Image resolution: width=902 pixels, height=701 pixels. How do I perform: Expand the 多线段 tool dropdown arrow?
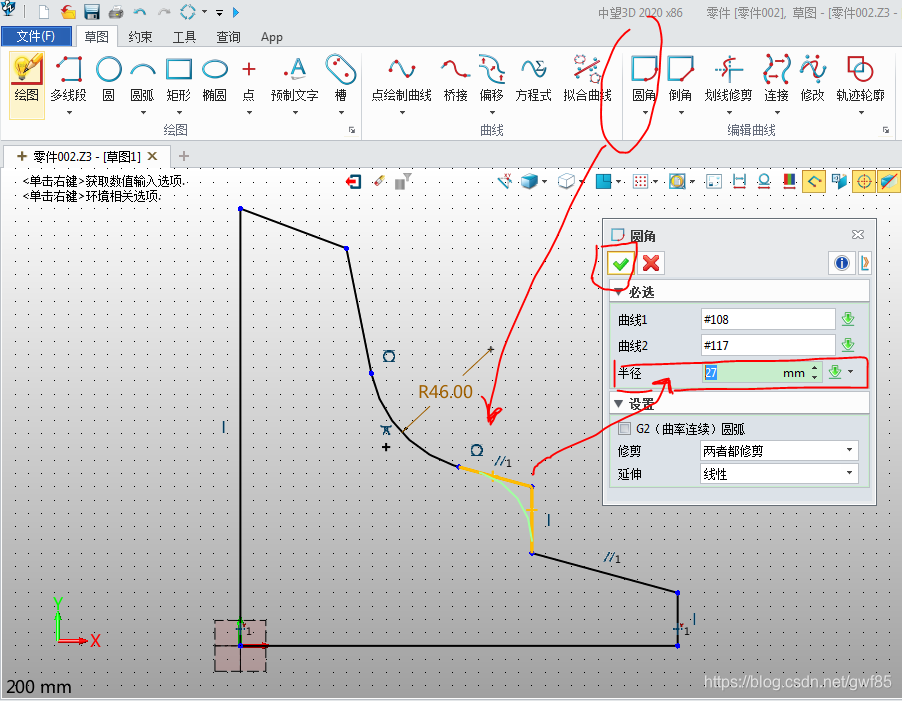[x=69, y=112]
